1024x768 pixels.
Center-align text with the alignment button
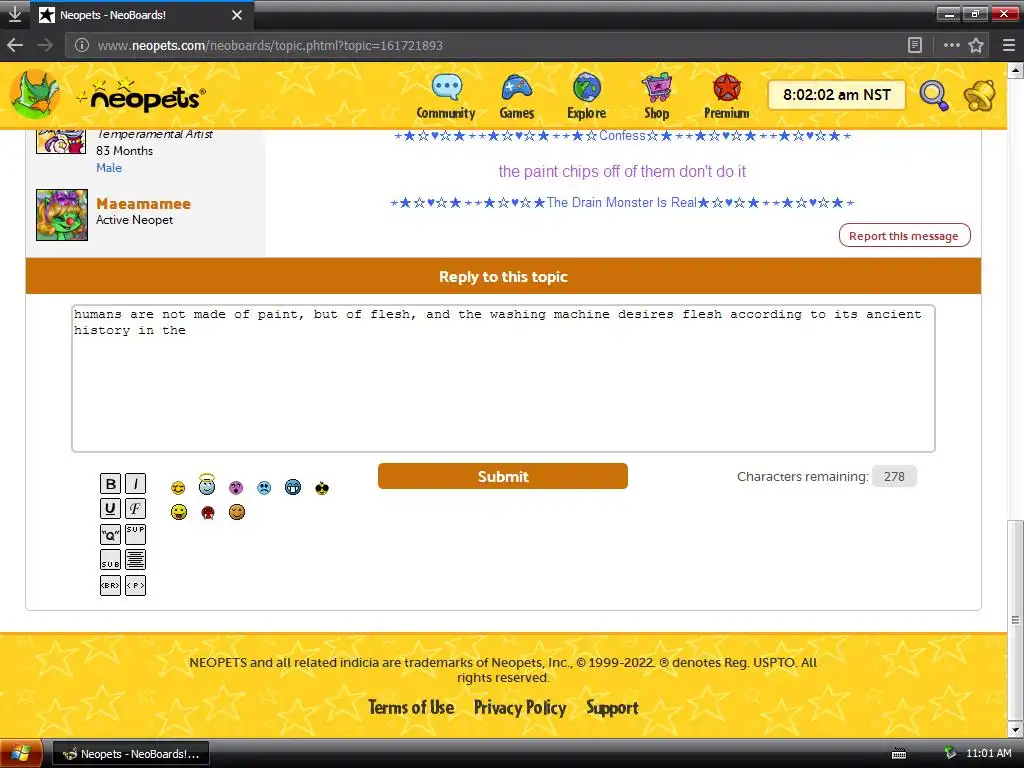pos(135,560)
